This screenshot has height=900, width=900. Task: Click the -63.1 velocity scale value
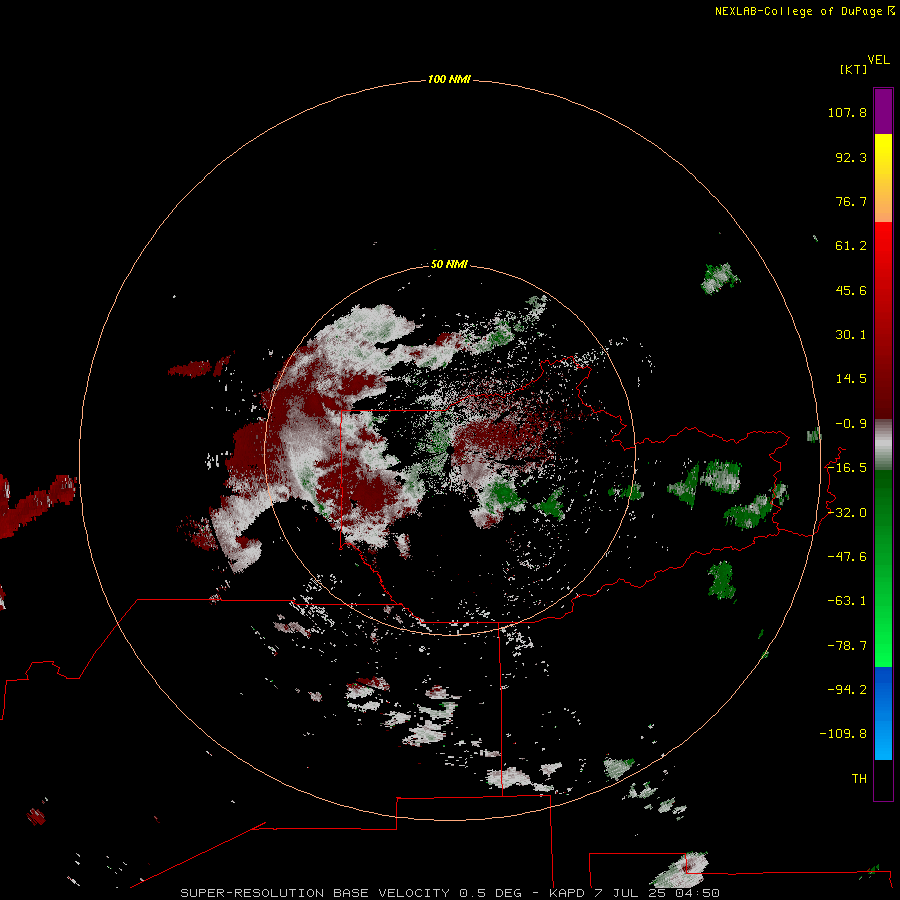point(847,601)
